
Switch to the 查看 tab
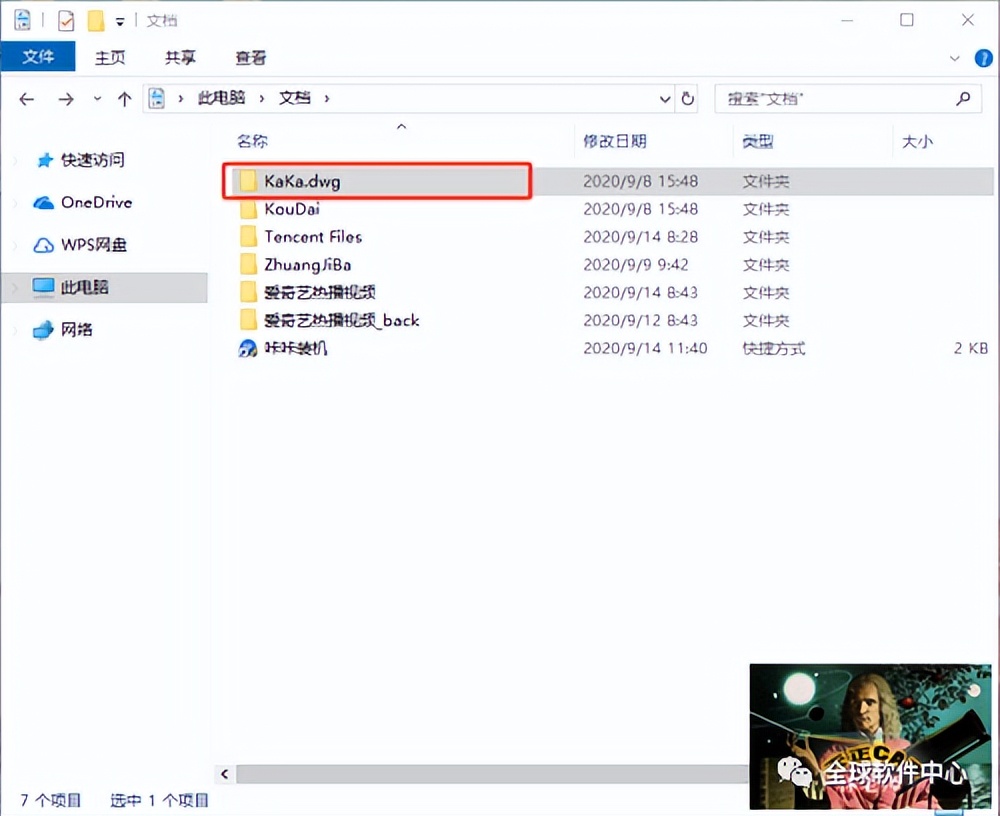249,57
